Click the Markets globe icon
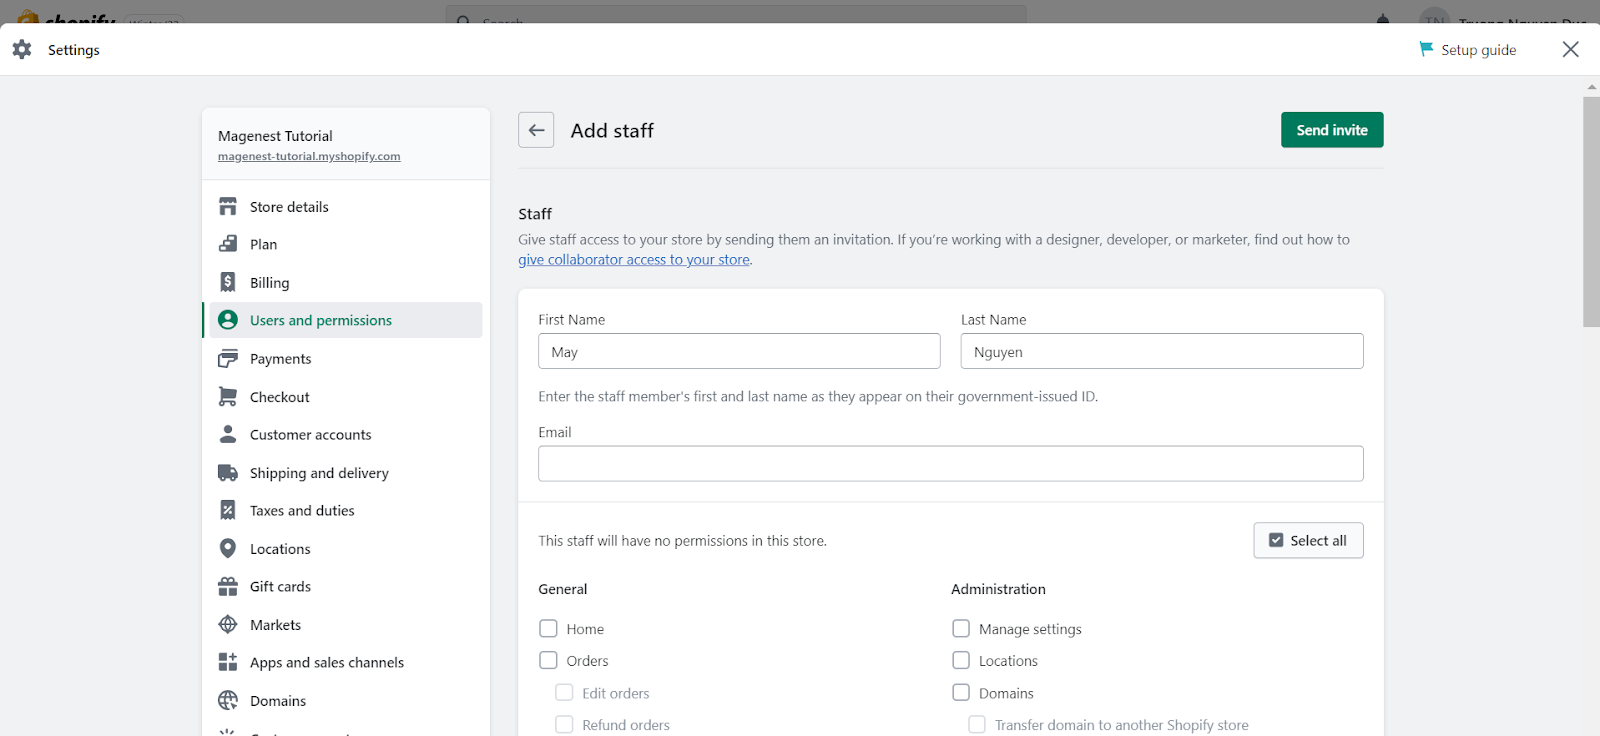This screenshot has width=1600, height=736. pyautogui.click(x=228, y=625)
